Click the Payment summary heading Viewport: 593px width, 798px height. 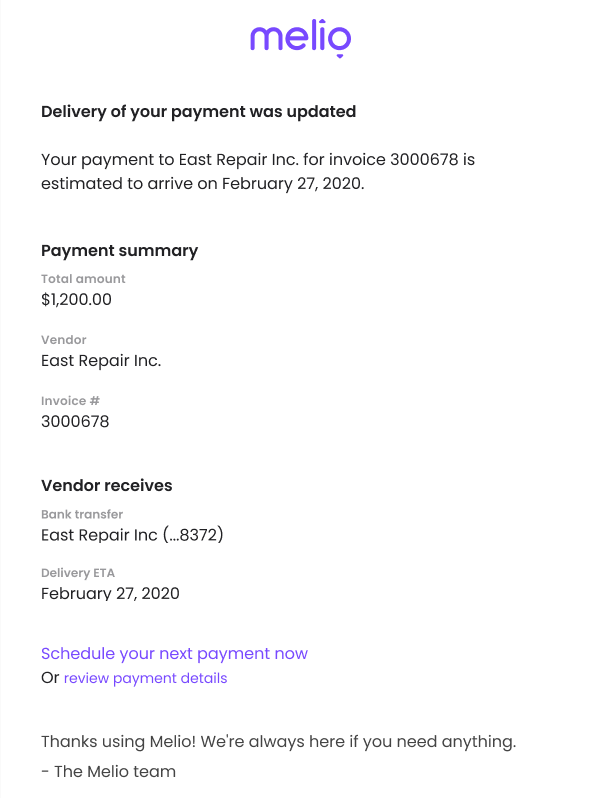(x=119, y=251)
